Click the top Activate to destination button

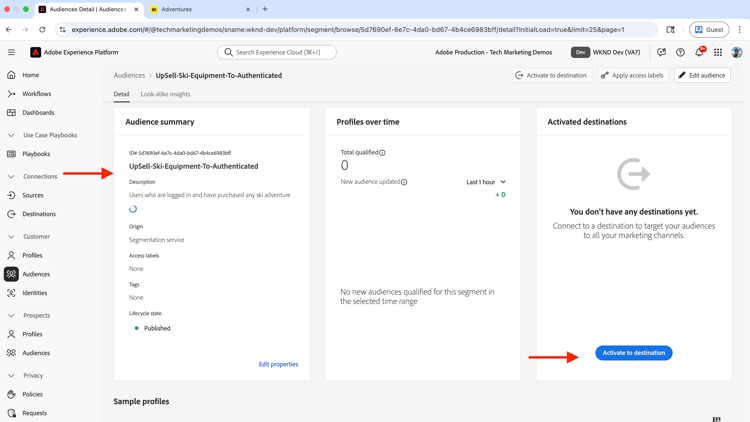point(551,75)
